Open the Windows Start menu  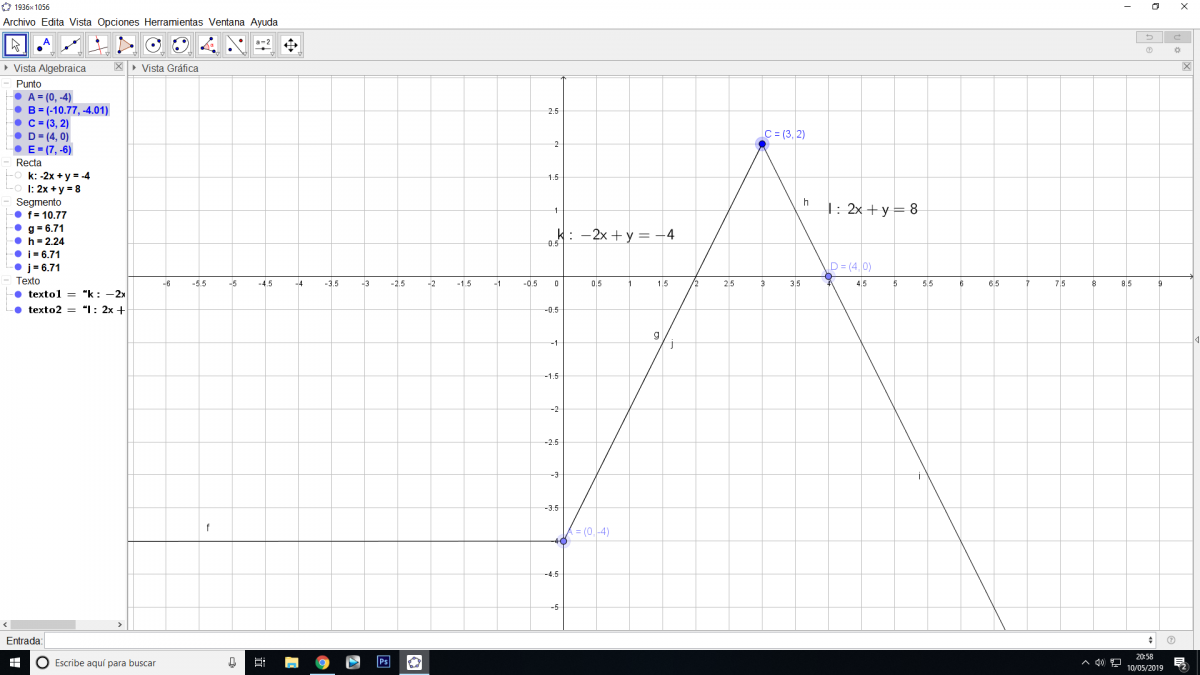coord(14,662)
